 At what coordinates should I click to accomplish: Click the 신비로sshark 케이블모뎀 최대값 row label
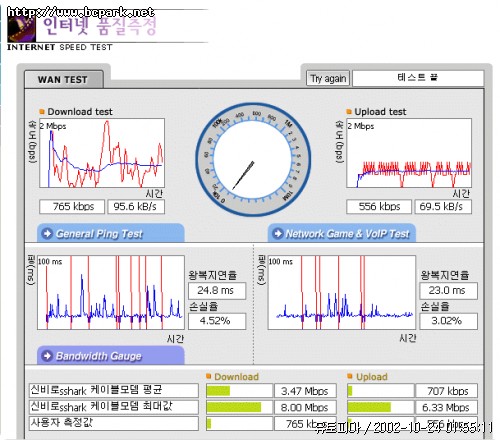click(x=114, y=407)
